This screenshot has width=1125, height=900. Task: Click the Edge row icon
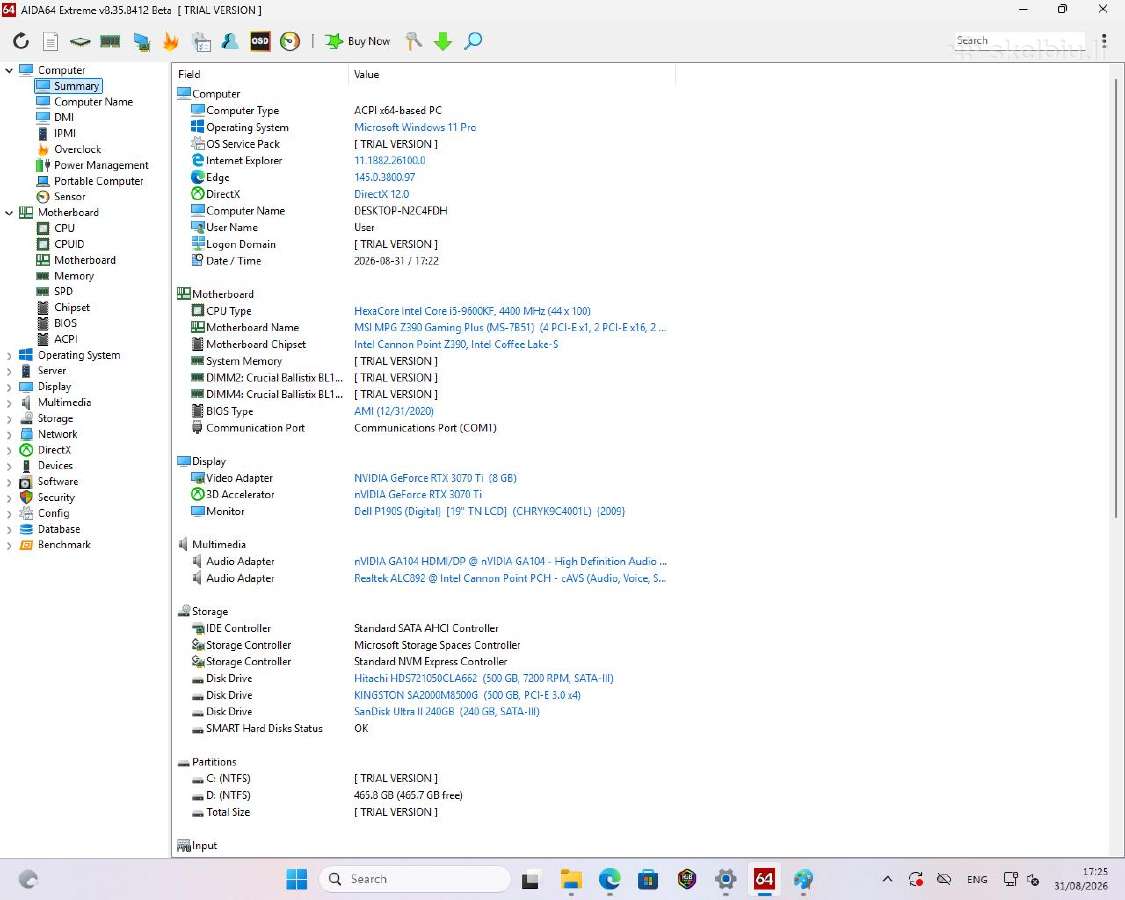tap(198, 177)
